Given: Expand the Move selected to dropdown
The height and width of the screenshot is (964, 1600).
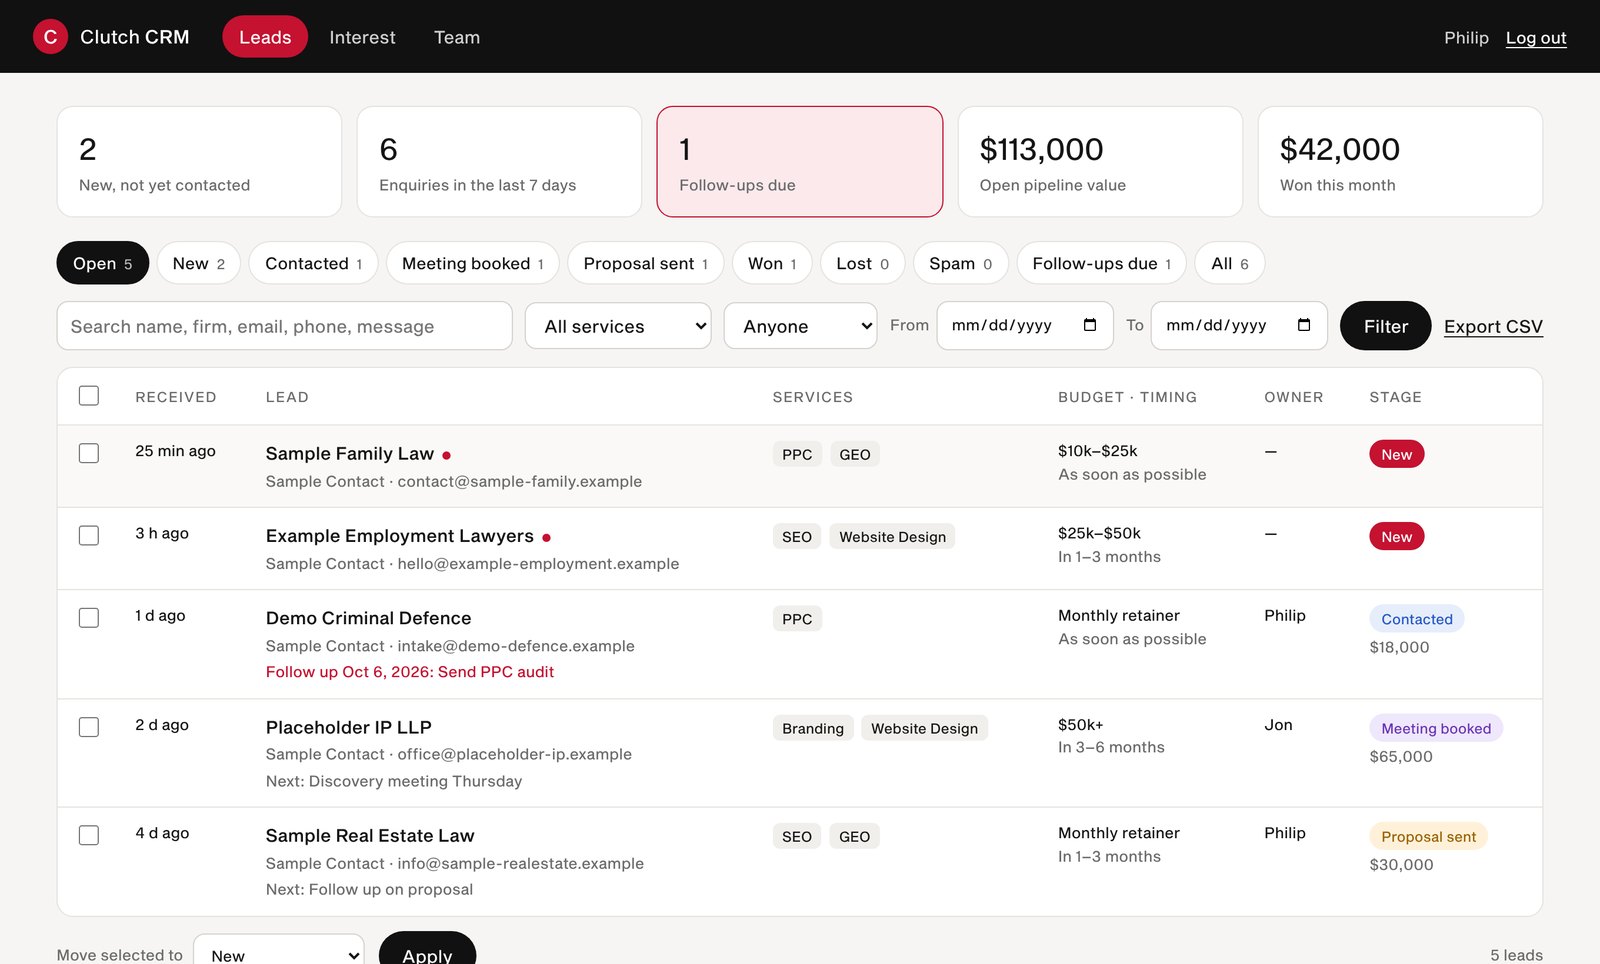Looking at the screenshot, I should (279, 949).
